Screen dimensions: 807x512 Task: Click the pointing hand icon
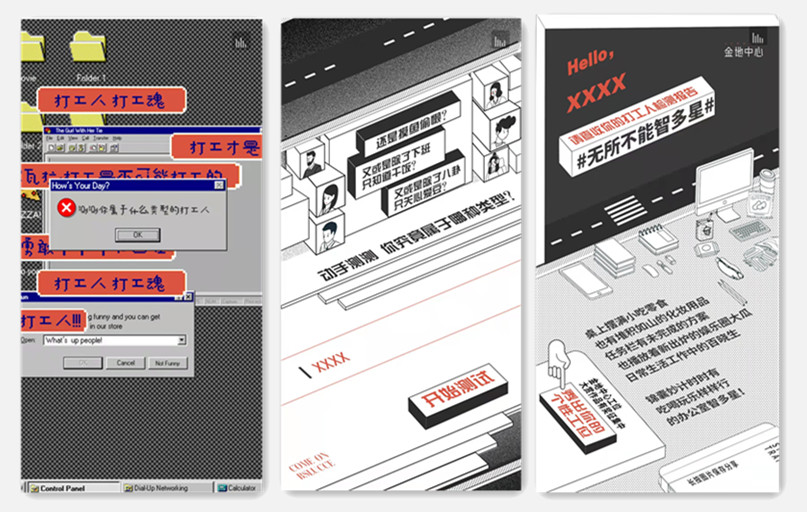pyautogui.click(x=557, y=364)
